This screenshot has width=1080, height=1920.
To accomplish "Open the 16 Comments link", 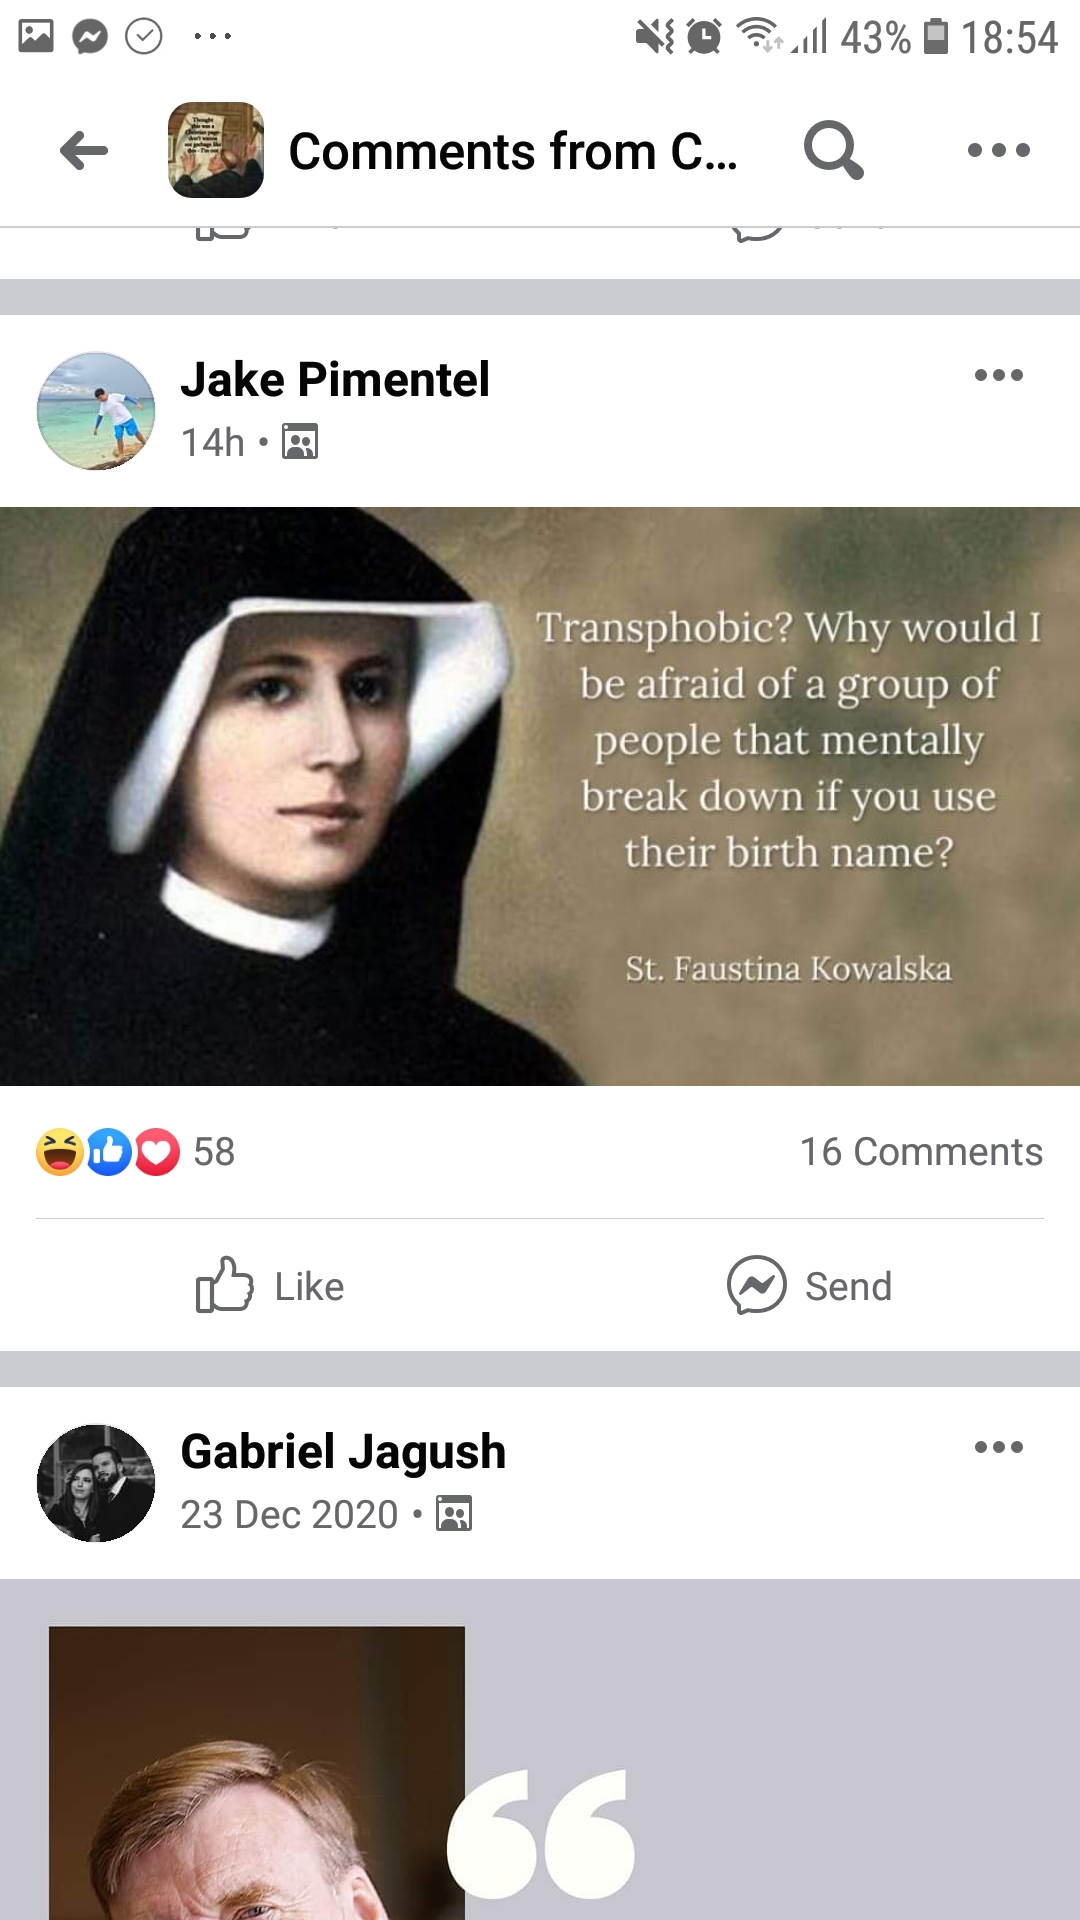I will tap(921, 1152).
